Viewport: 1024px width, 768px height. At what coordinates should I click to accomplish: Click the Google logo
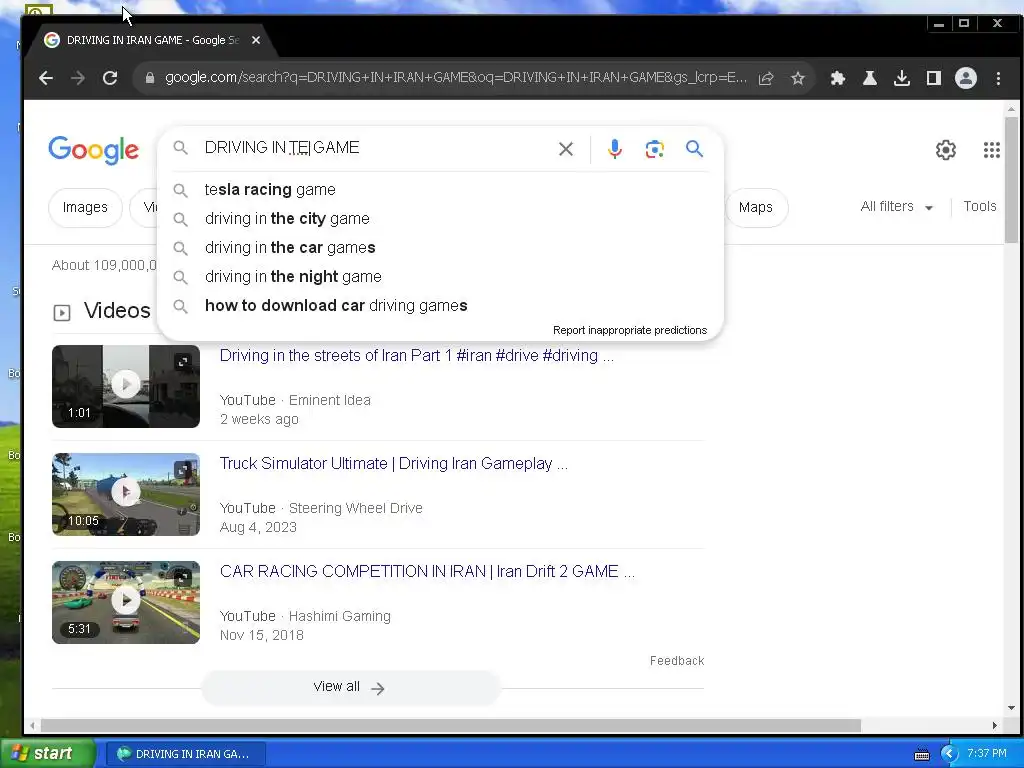tap(93, 150)
